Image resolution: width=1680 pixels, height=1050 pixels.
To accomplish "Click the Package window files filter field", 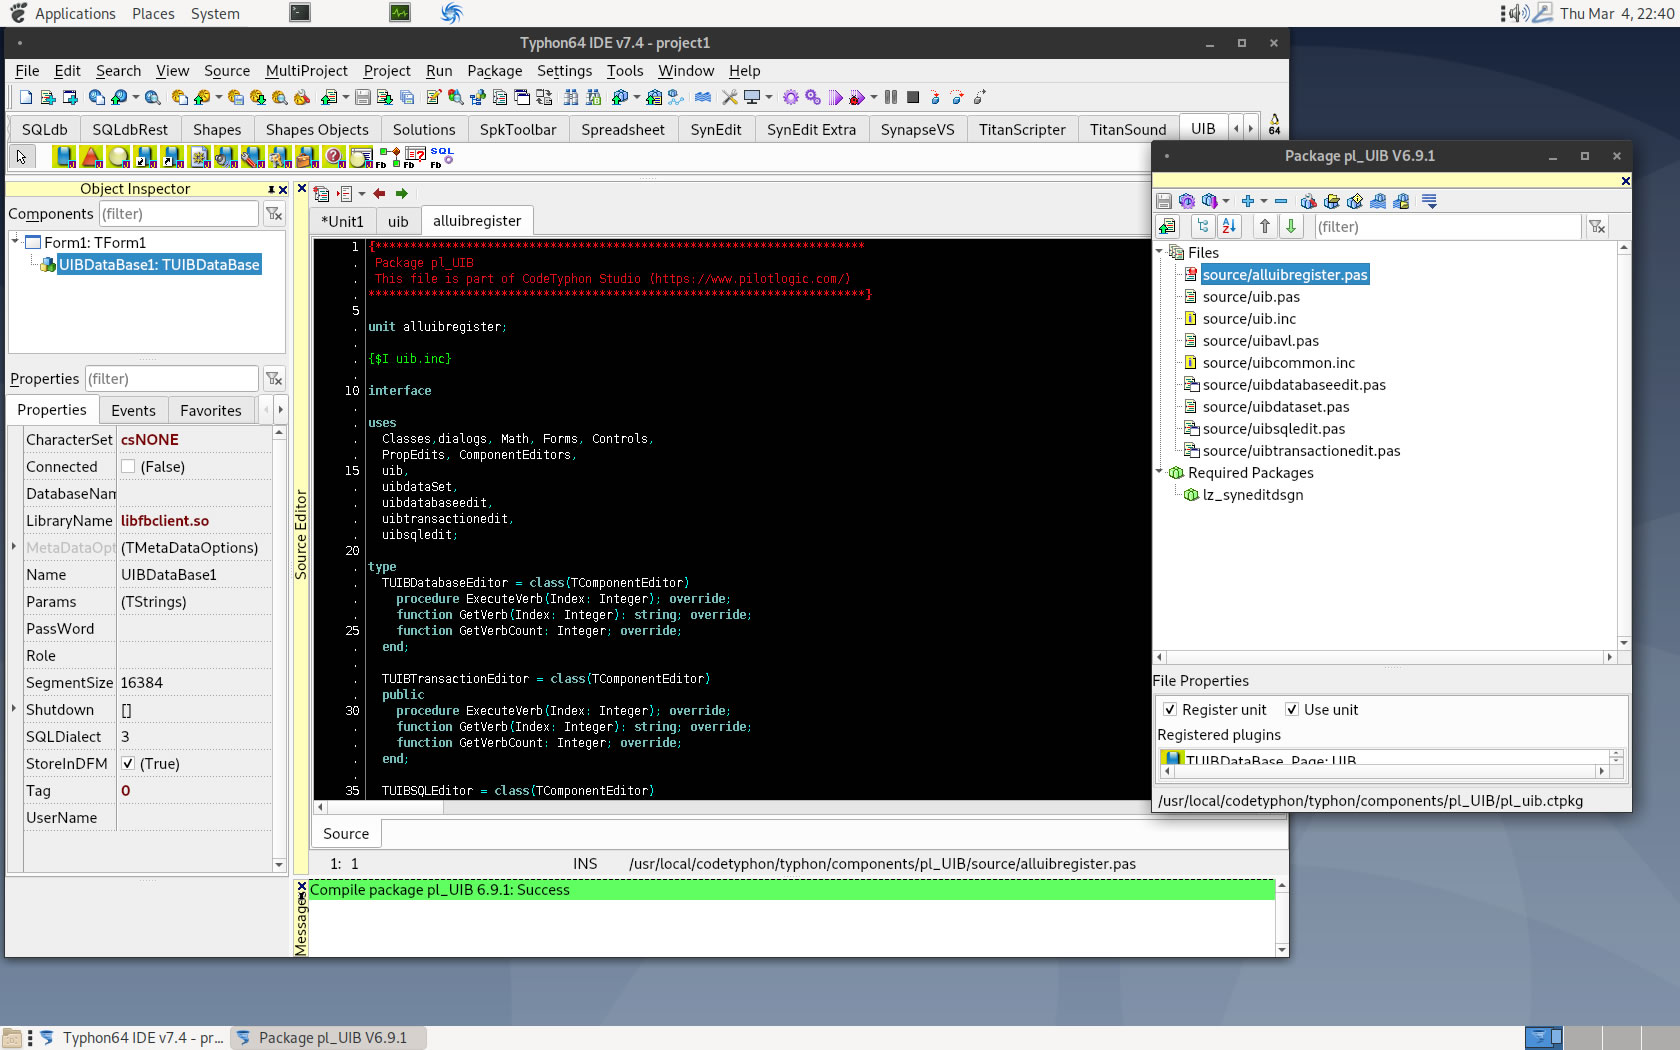I will coord(1446,227).
